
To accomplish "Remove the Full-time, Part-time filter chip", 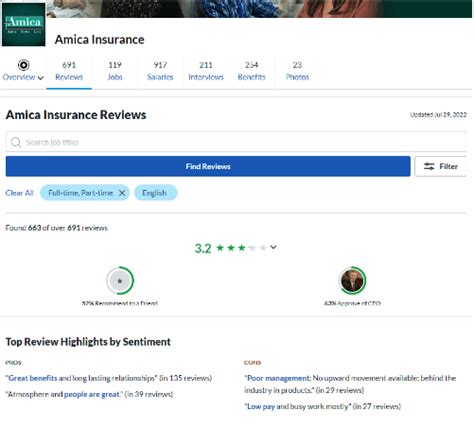I will tap(122, 193).
